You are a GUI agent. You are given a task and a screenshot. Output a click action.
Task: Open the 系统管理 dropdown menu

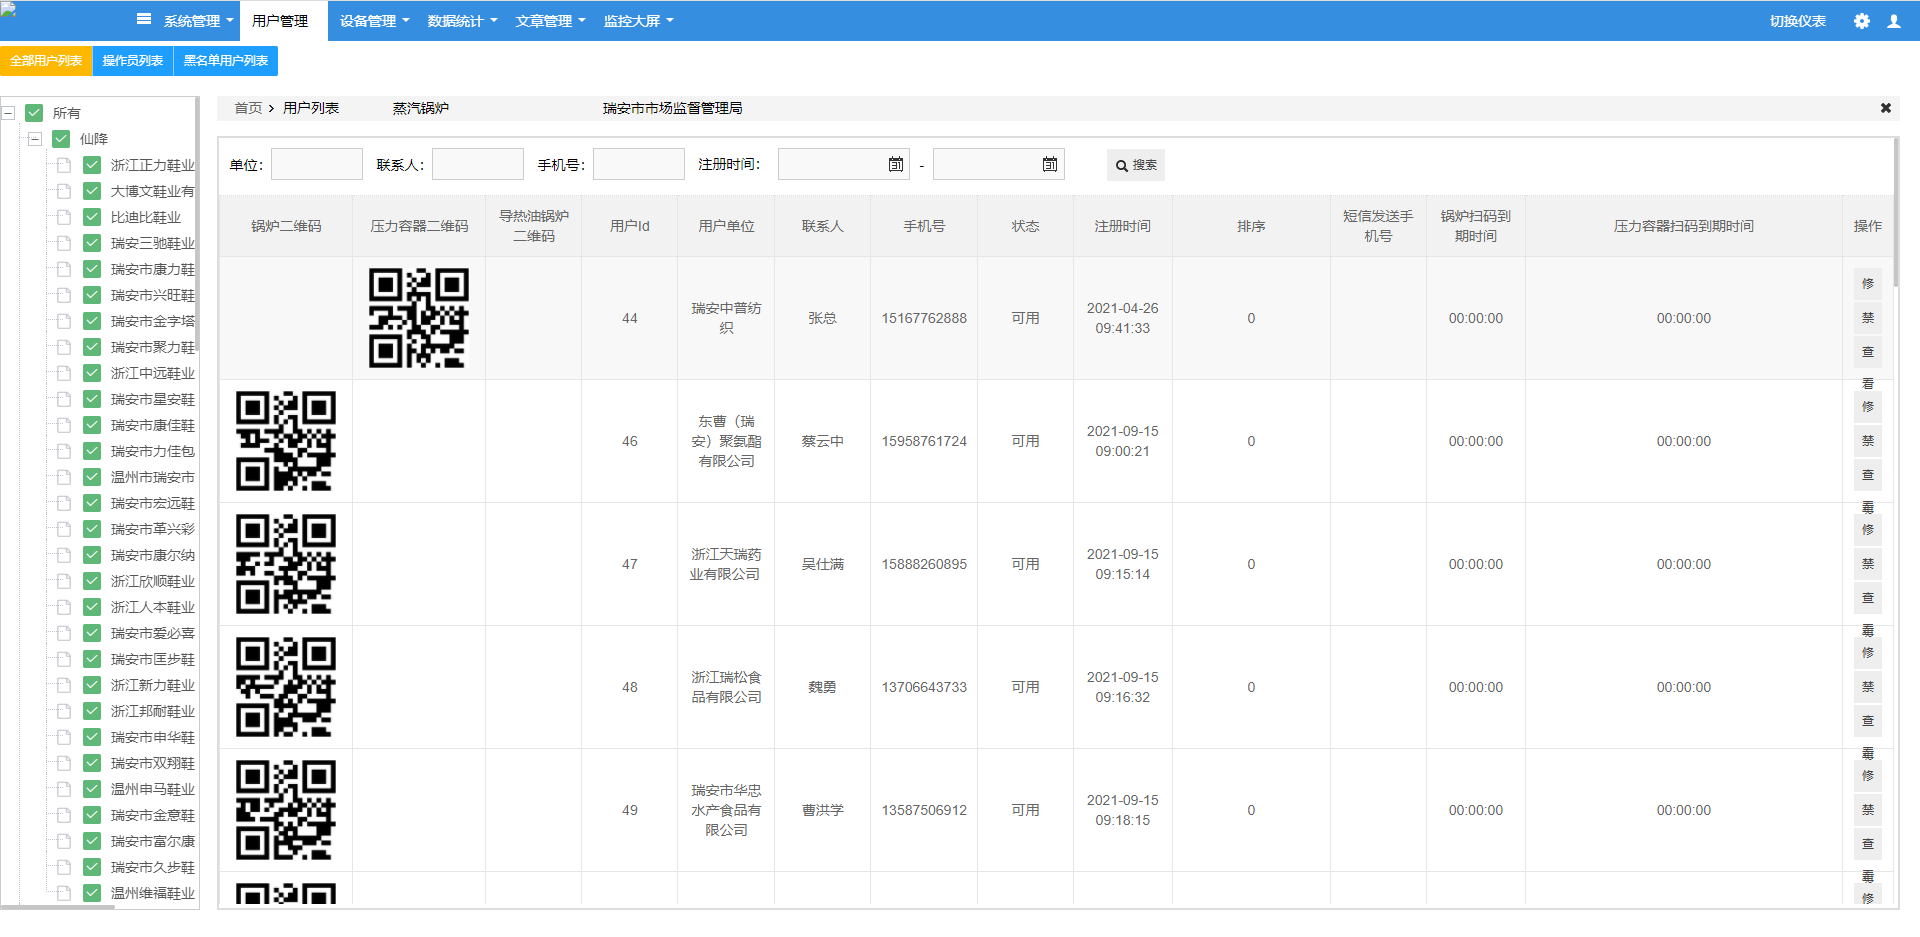[x=198, y=21]
